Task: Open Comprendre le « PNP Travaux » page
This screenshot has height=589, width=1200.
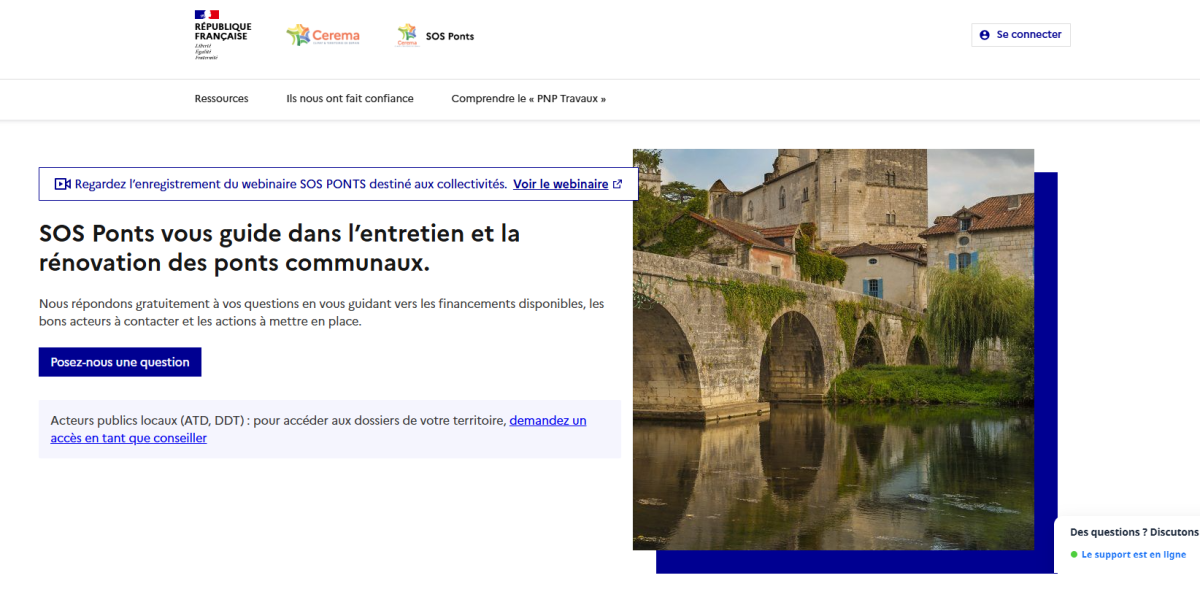Action: 528,99
